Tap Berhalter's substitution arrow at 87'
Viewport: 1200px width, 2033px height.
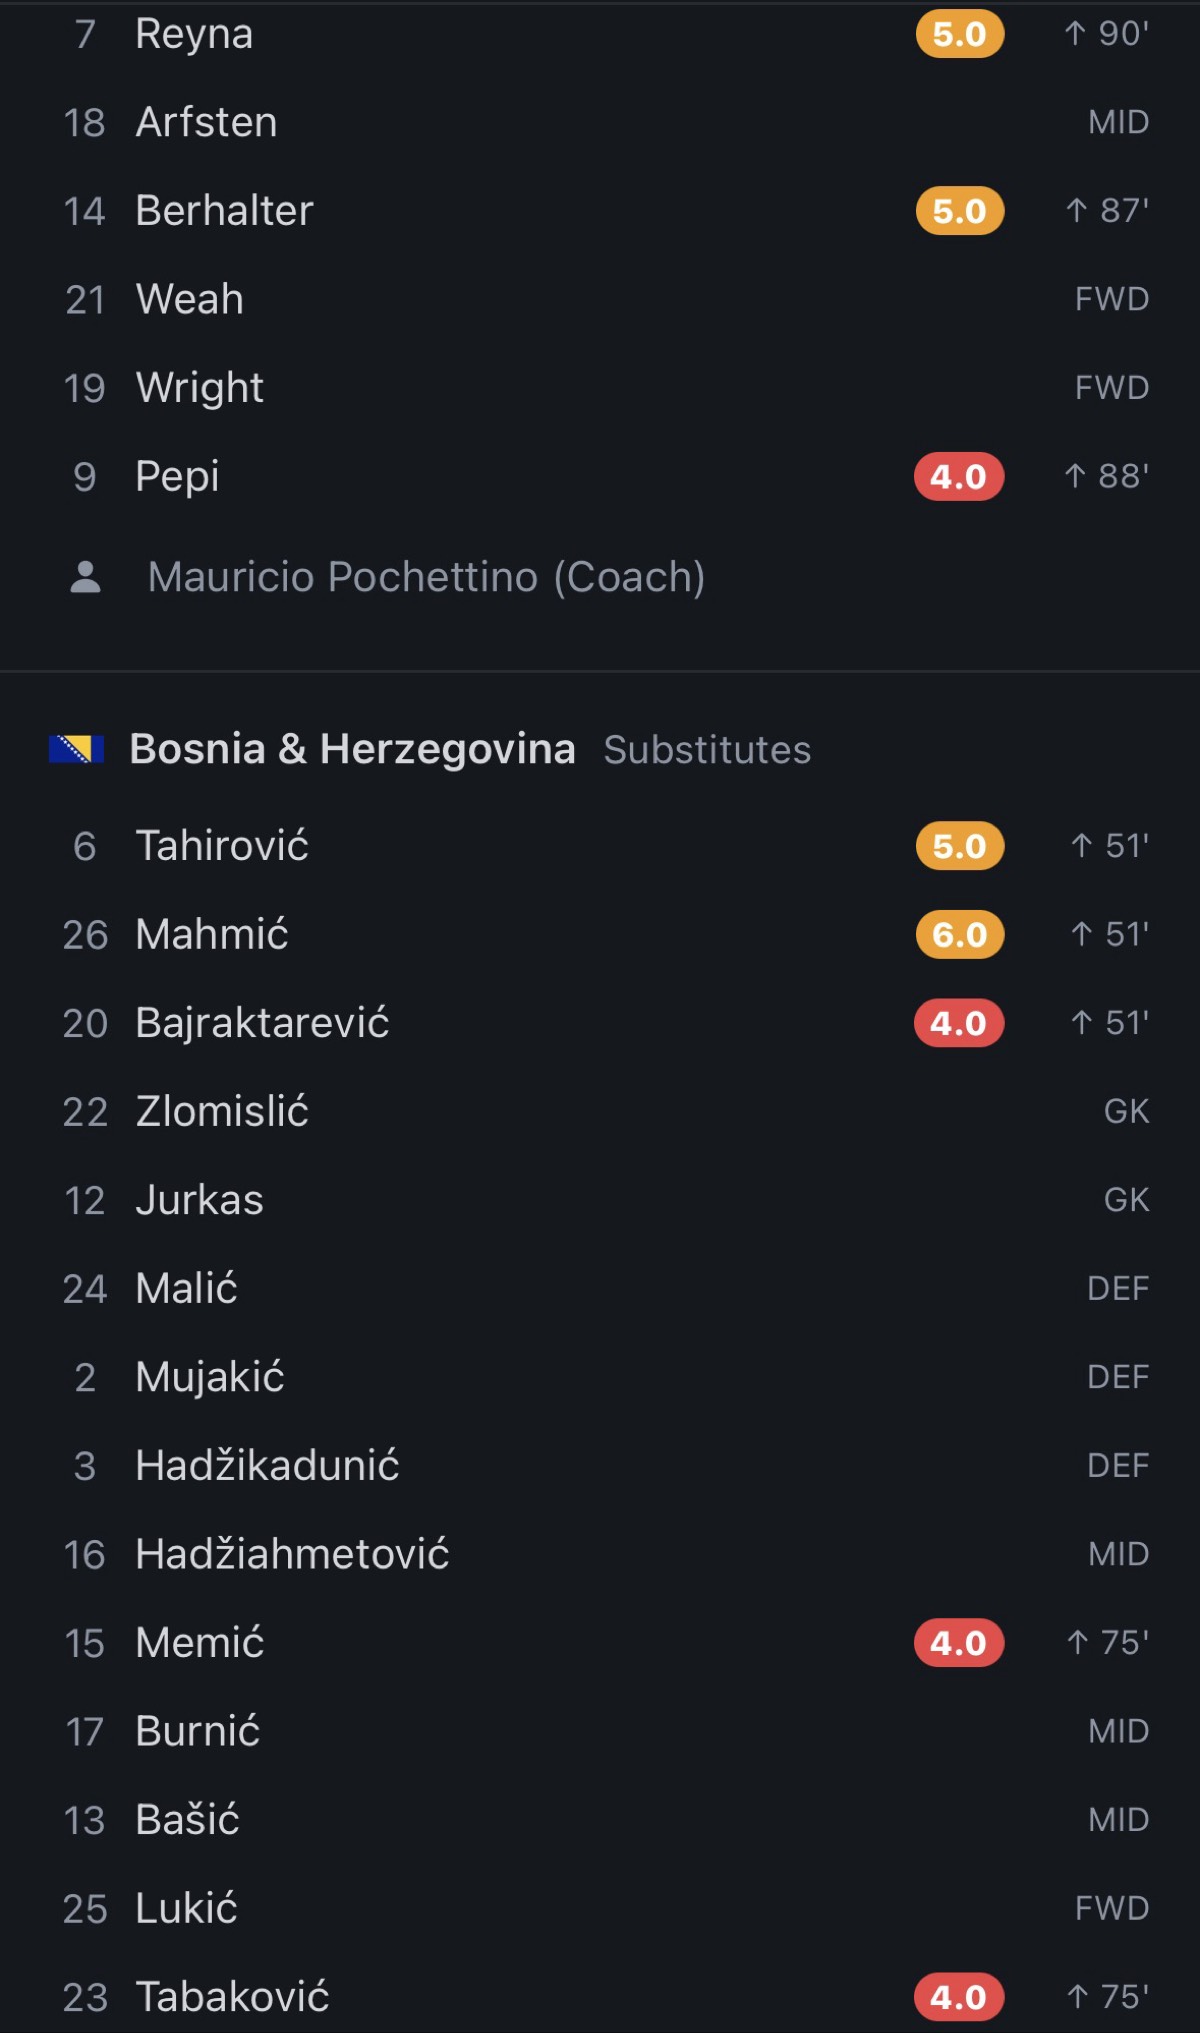[x=1076, y=210]
